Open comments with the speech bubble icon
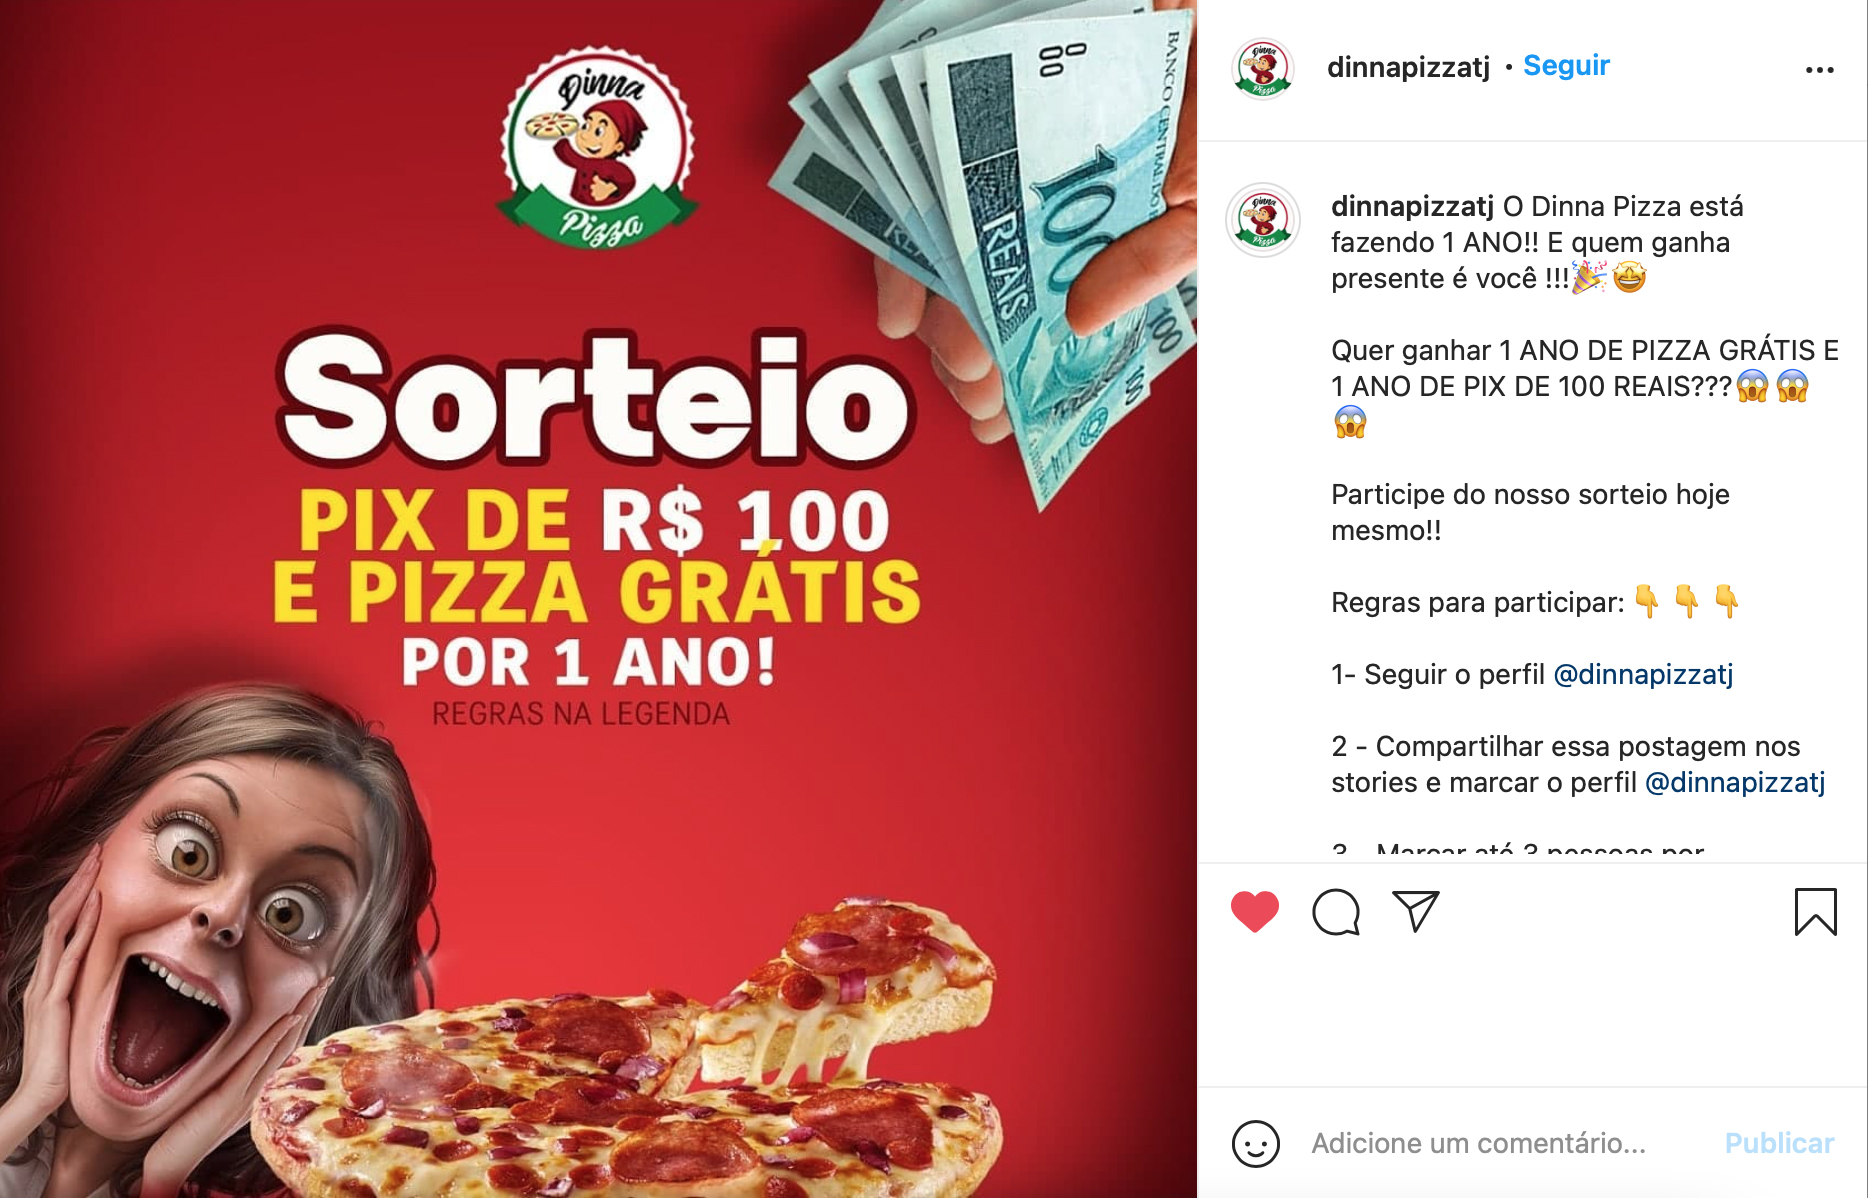This screenshot has height=1198, width=1868. (x=1336, y=911)
